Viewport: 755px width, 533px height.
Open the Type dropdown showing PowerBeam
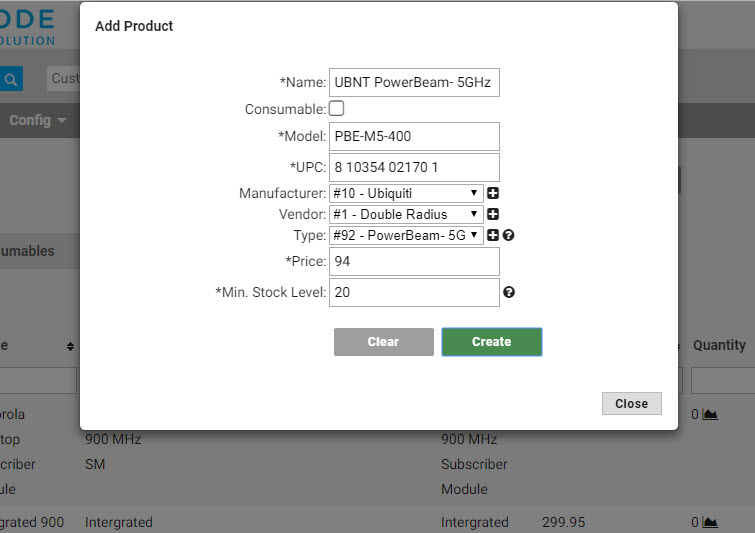[406, 235]
